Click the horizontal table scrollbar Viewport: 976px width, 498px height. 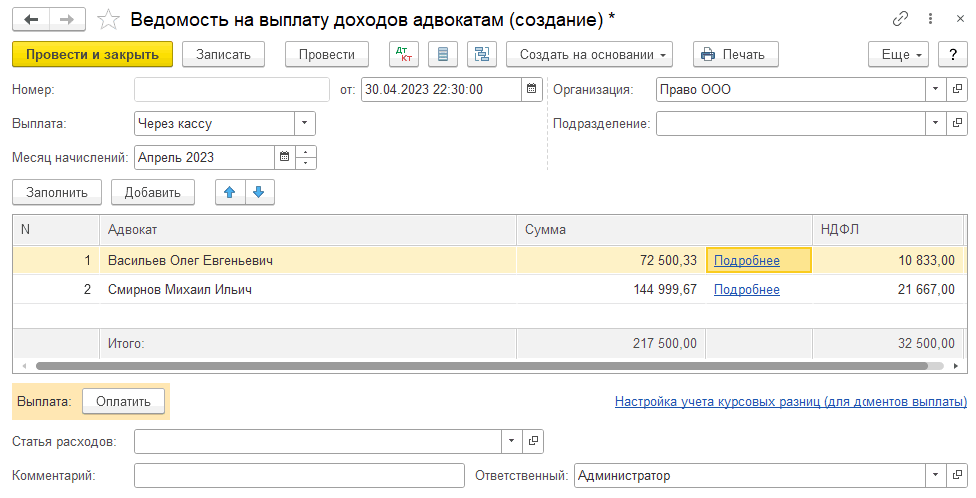coord(480,367)
